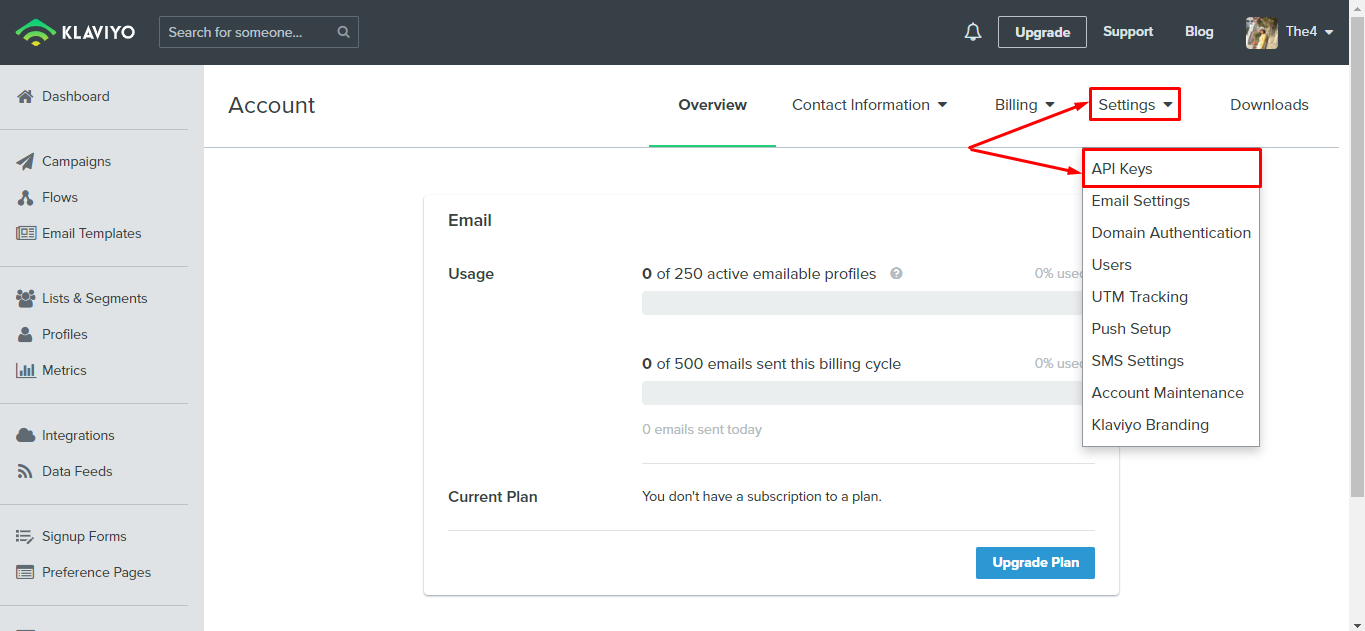The image size is (1365, 631).
Task: Click the '0 emails sent today' text
Action: click(702, 430)
